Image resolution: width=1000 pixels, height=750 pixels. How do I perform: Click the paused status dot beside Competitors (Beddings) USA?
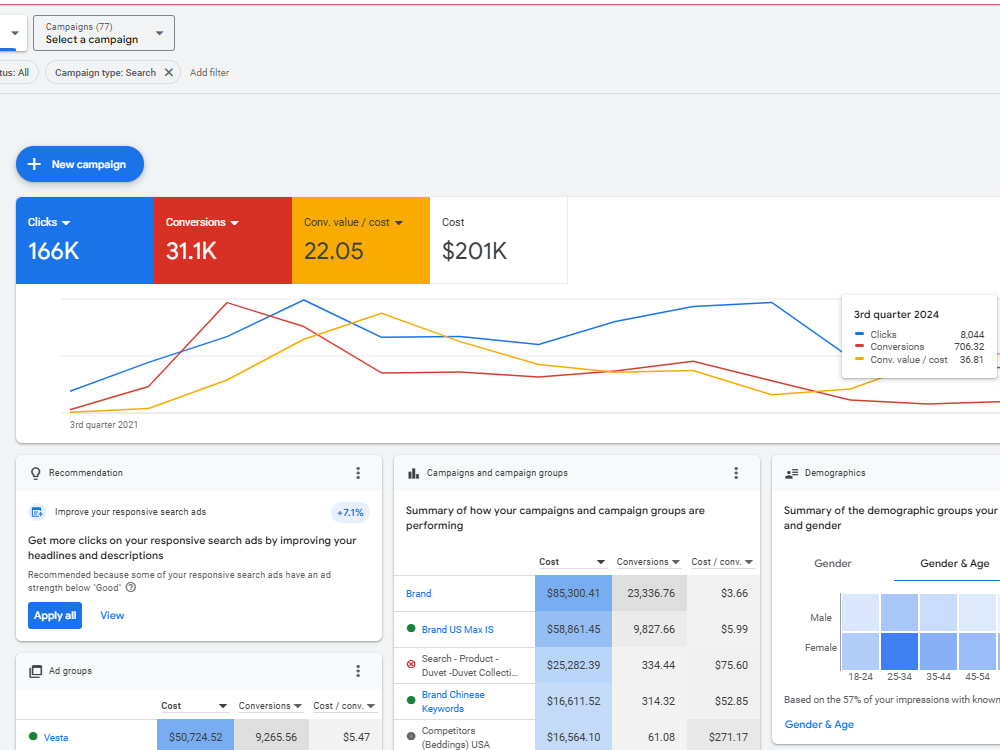(411, 736)
